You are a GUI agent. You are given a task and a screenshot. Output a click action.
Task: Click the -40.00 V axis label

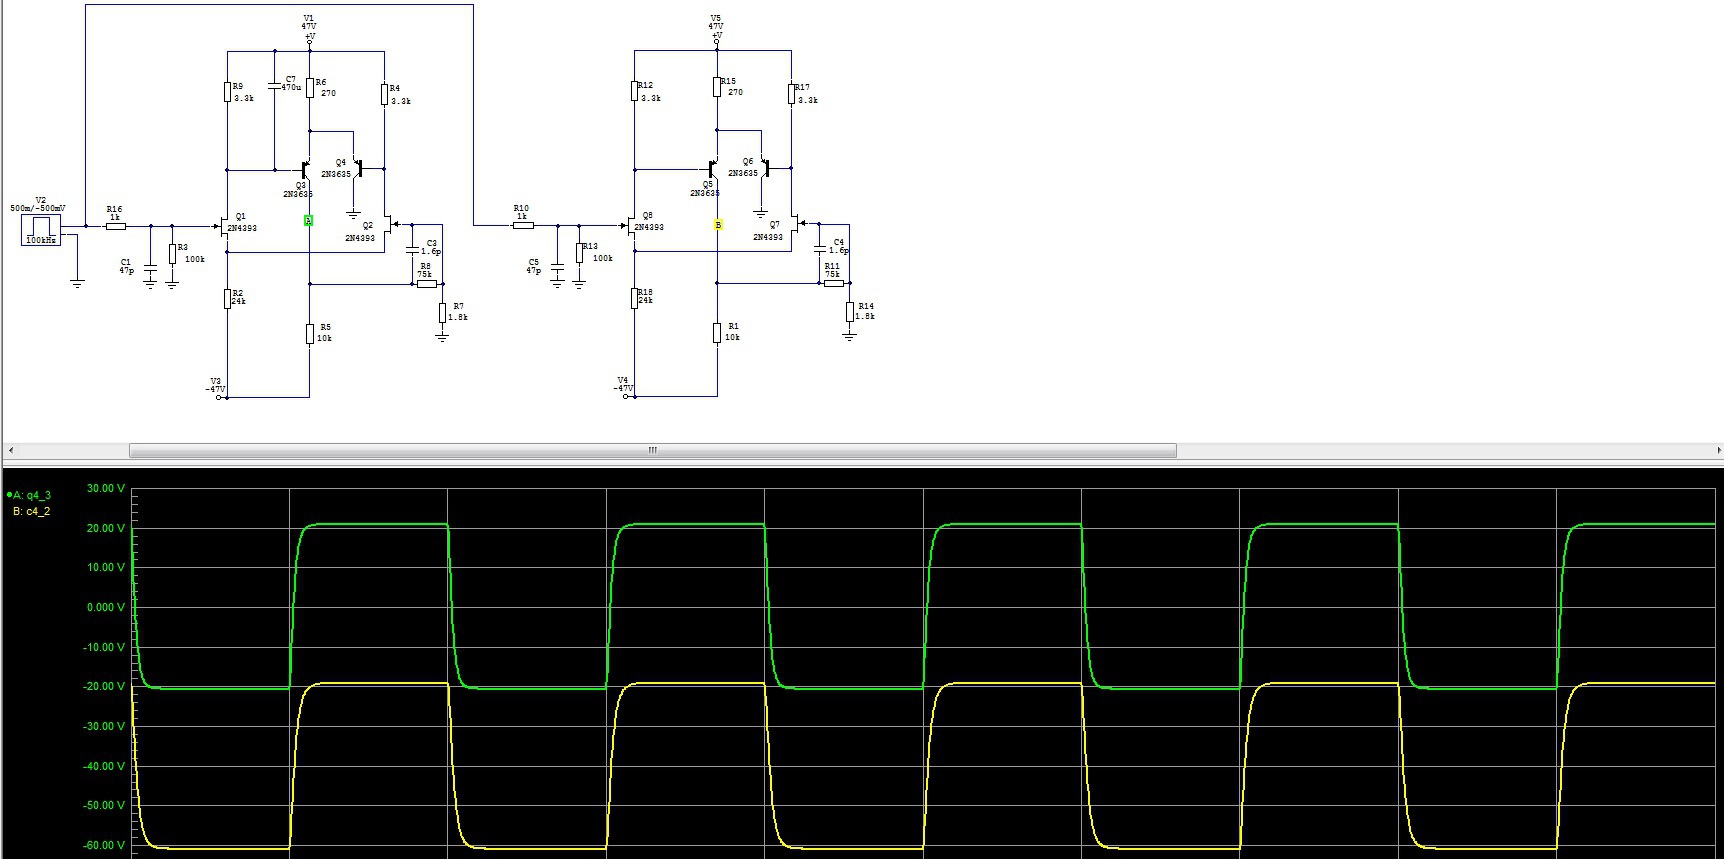point(104,766)
